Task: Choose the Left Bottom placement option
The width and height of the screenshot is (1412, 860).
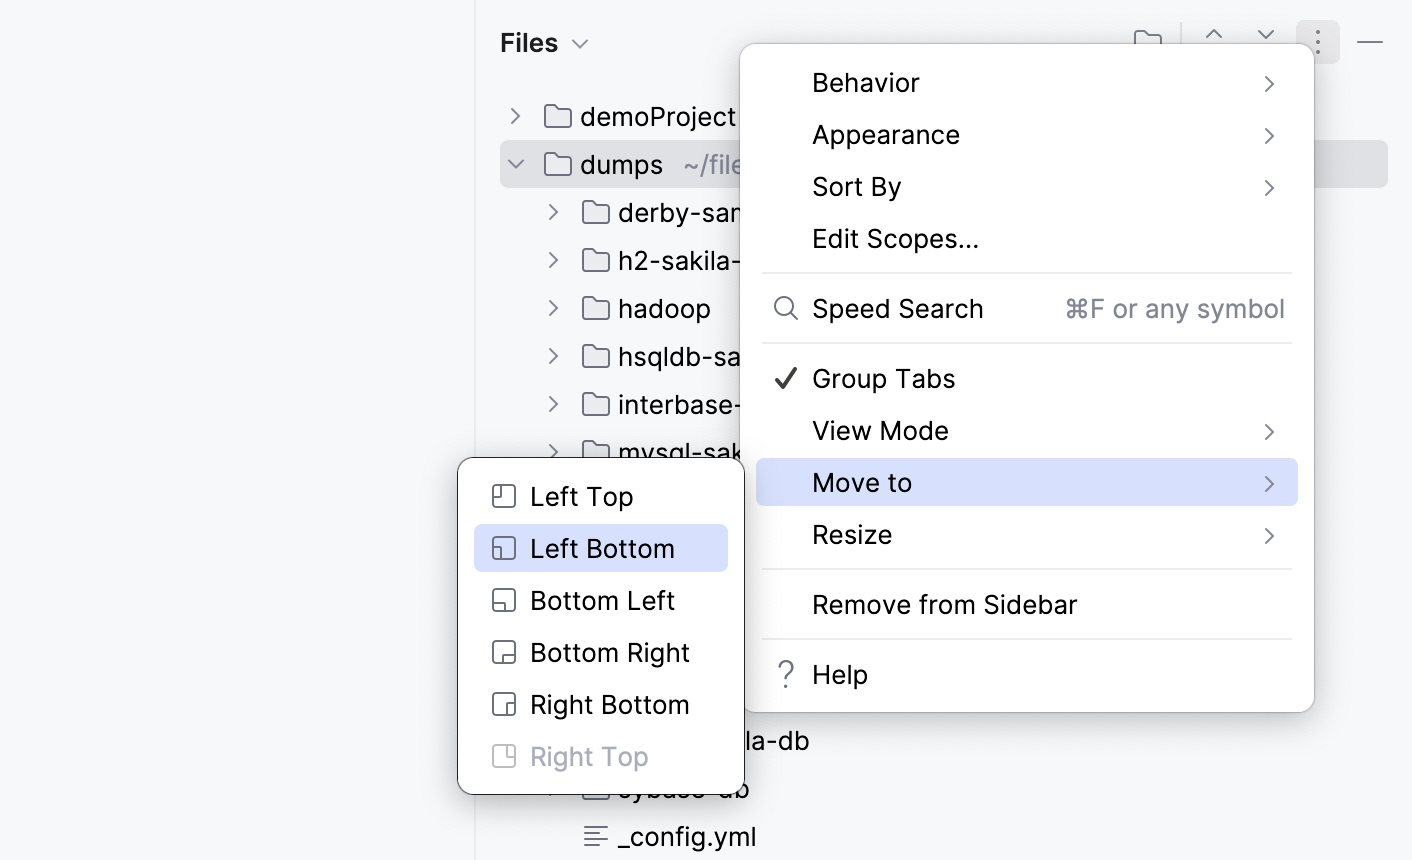Action: (601, 548)
